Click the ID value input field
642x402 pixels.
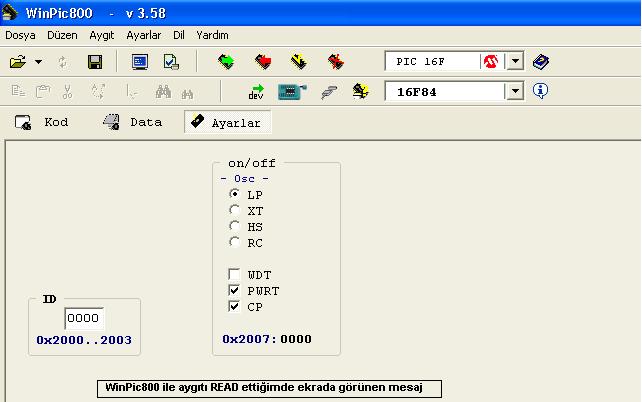tap(84, 318)
